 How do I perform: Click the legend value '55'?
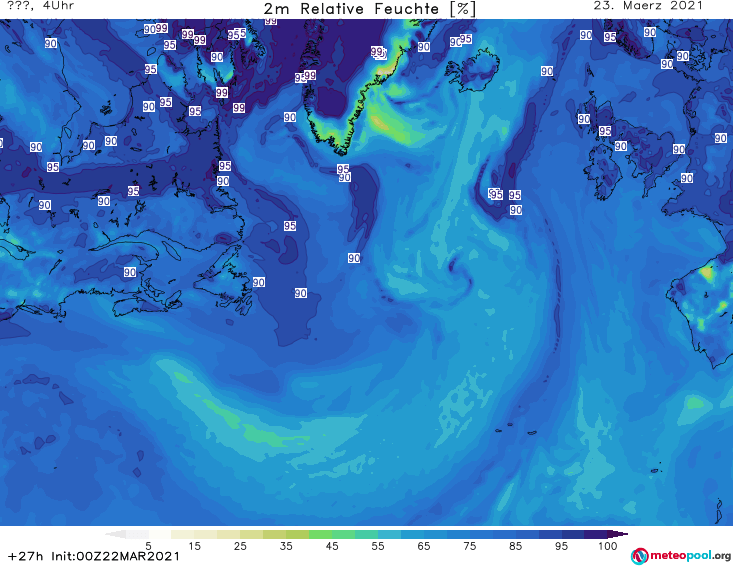[378, 546]
